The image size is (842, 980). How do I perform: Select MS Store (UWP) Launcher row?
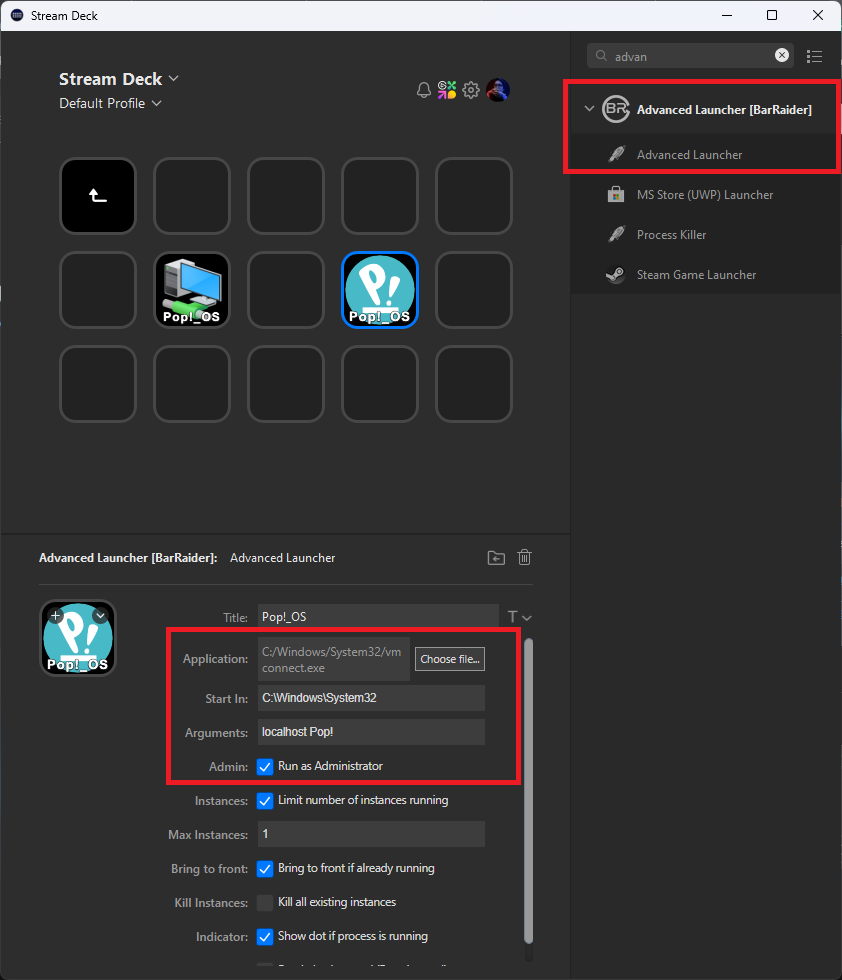(706, 194)
